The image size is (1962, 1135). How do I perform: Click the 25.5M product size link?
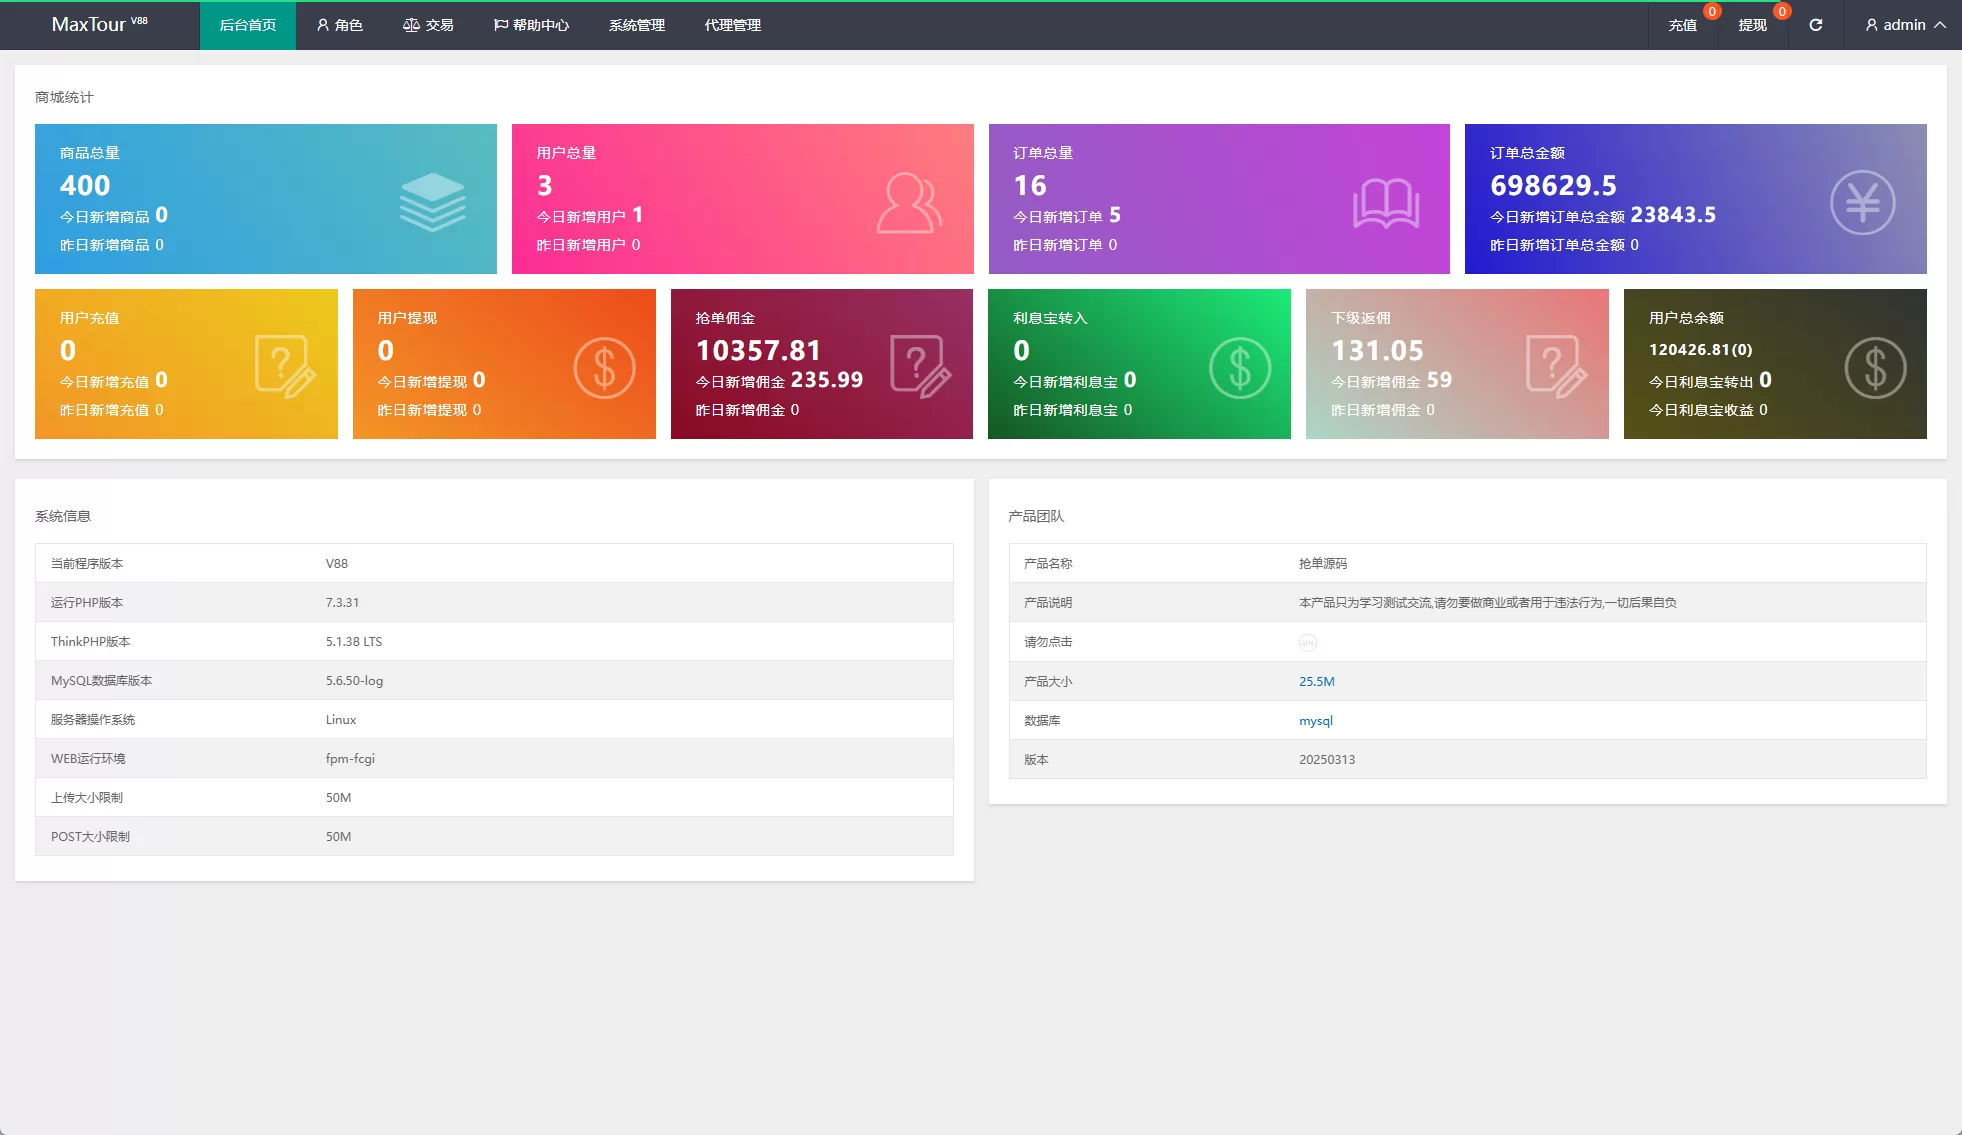point(1316,682)
